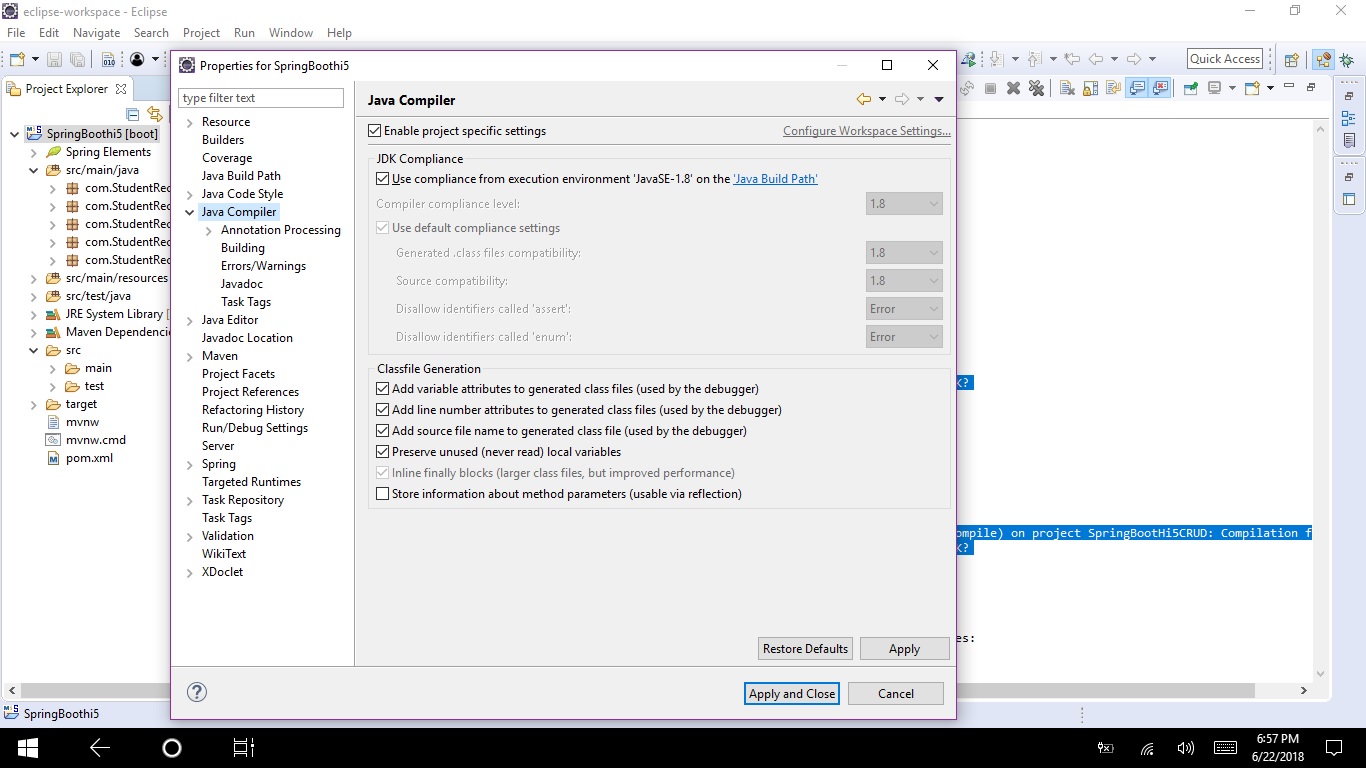Toggle Show Console on Standard Out icon
This screenshot has height=768, width=1366.
pyautogui.click(x=1137, y=88)
